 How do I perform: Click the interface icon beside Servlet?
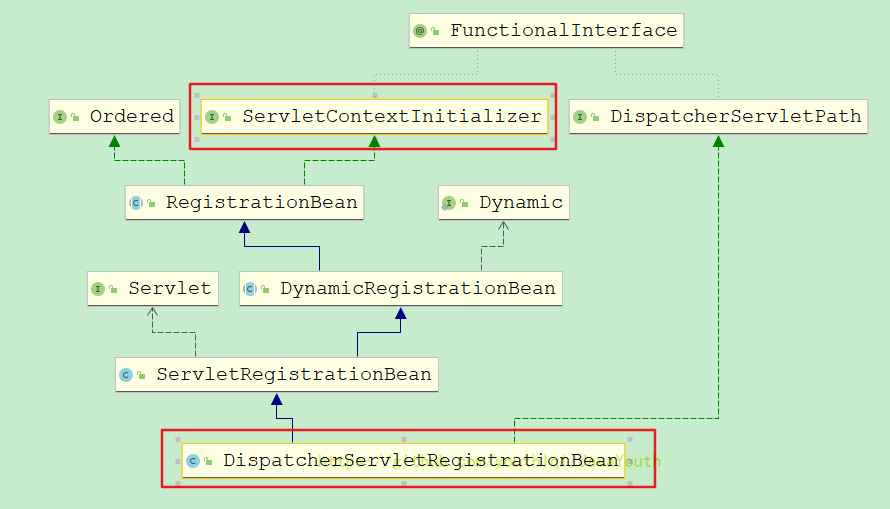[x=98, y=289]
